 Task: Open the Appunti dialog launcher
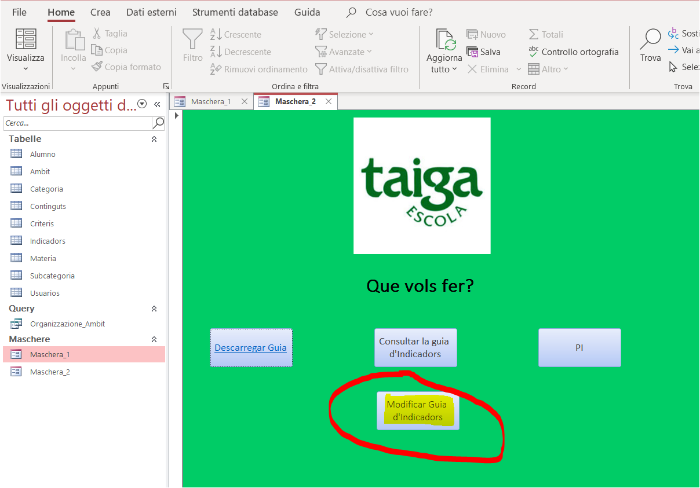[166, 86]
